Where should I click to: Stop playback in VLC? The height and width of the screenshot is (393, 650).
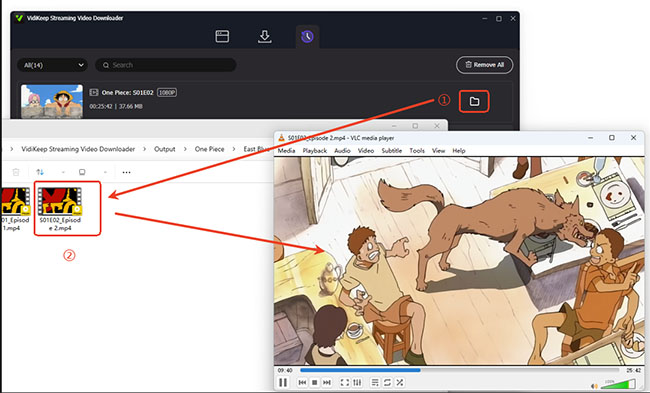[315, 382]
